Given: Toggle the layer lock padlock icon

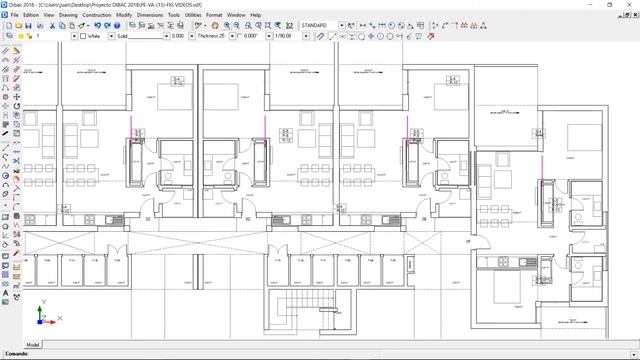Looking at the screenshot, I should (29, 36).
